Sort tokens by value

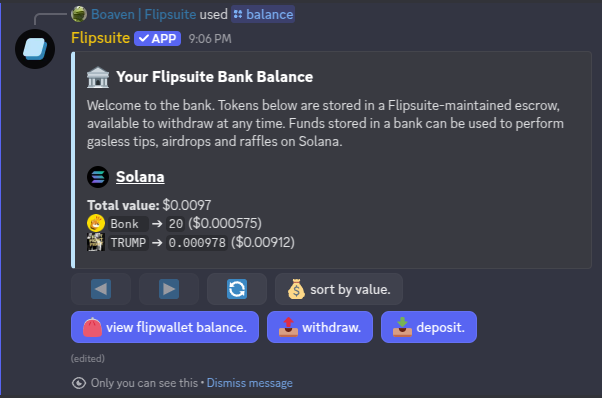[x=339, y=289]
